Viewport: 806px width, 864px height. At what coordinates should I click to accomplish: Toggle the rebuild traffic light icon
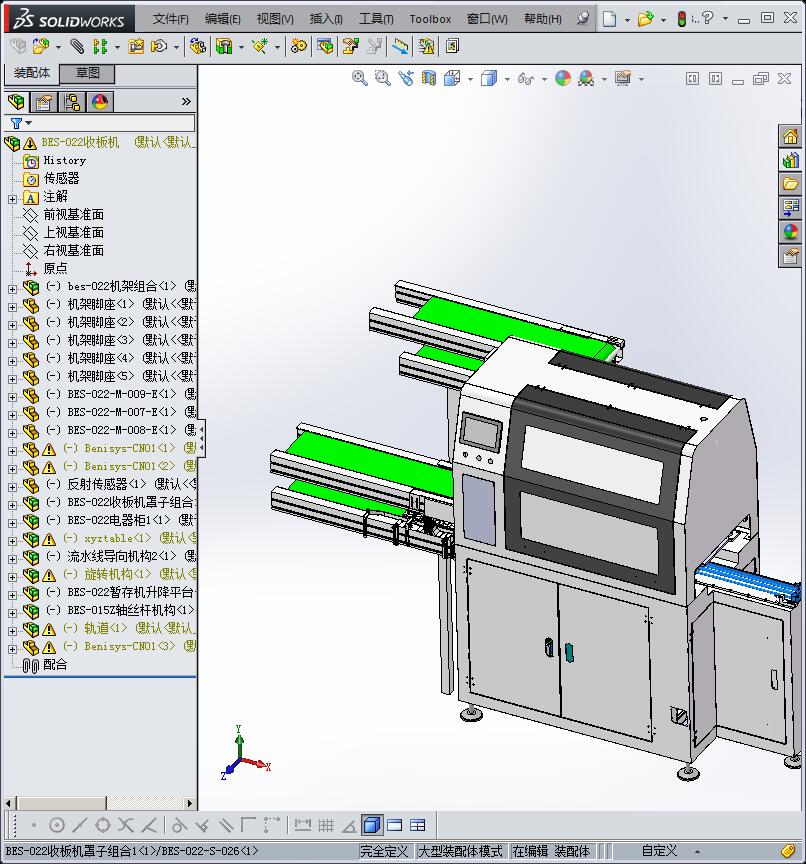click(x=682, y=18)
